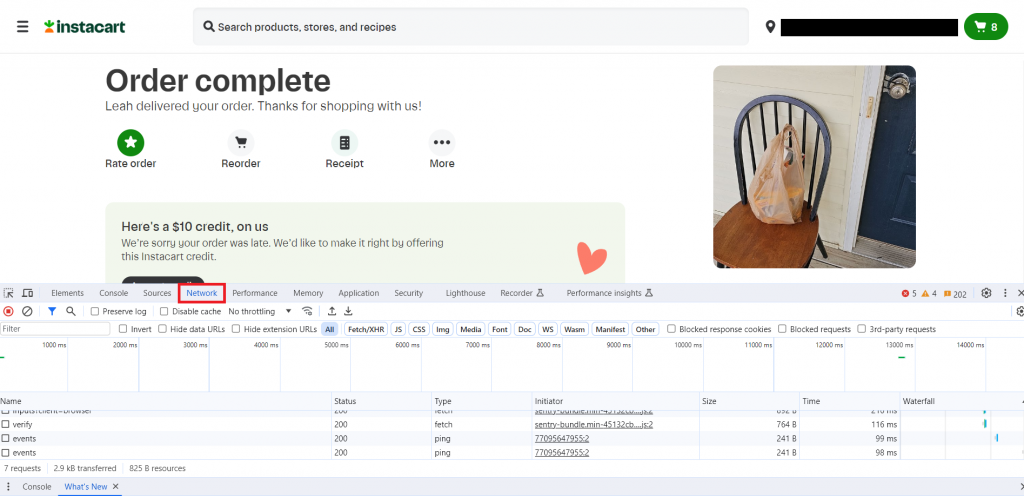This screenshot has height=496, width=1024.
Task: Click the More ellipsis icon
Action: pos(442,142)
